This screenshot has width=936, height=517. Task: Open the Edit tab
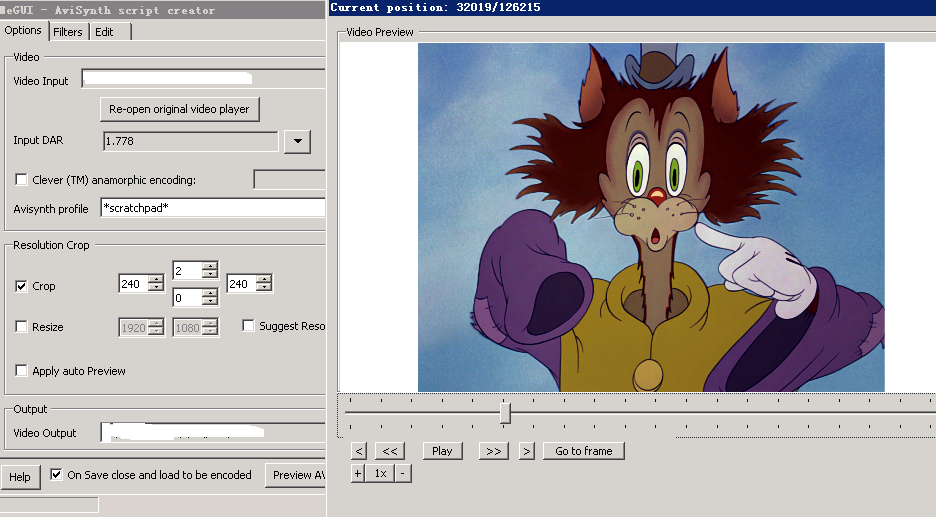pos(104,32)
